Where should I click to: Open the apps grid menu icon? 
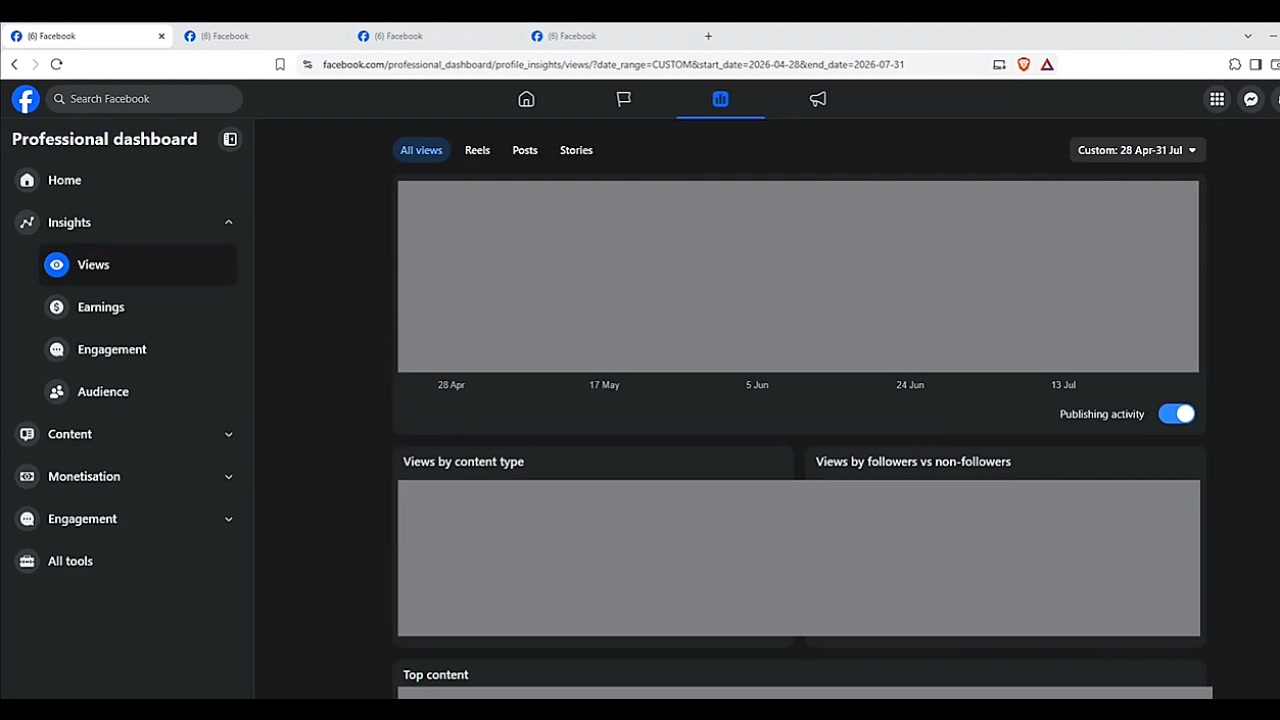coord(1217,99)
